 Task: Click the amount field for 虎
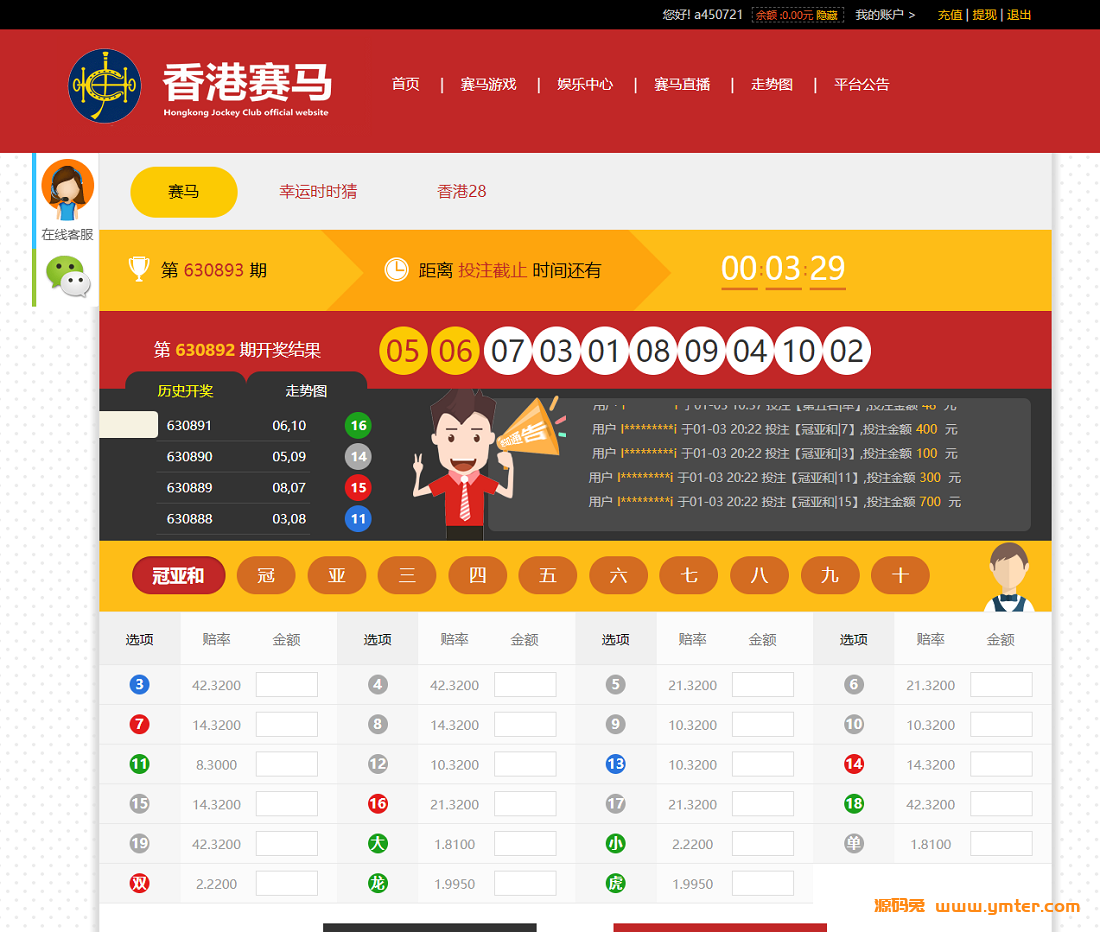(763, 883)
